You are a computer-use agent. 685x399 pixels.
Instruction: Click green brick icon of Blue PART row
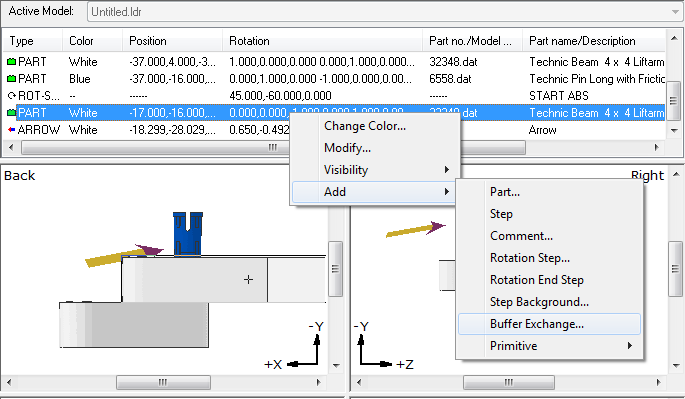click(x=12, y=79)
